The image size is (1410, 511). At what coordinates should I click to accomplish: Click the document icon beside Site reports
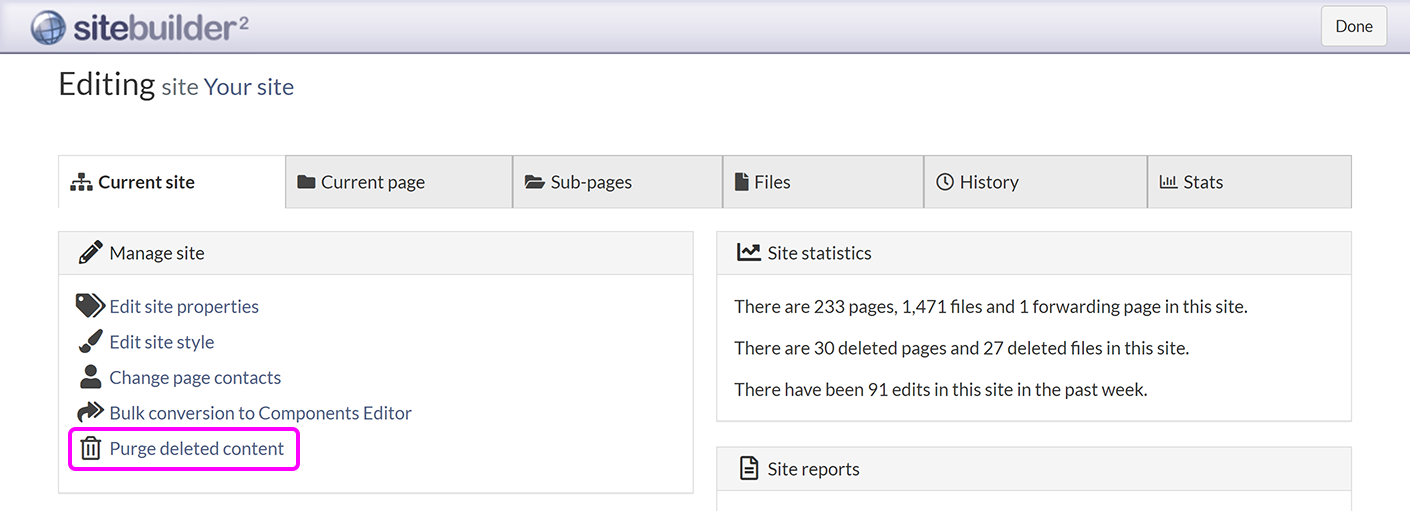point(748,469)
